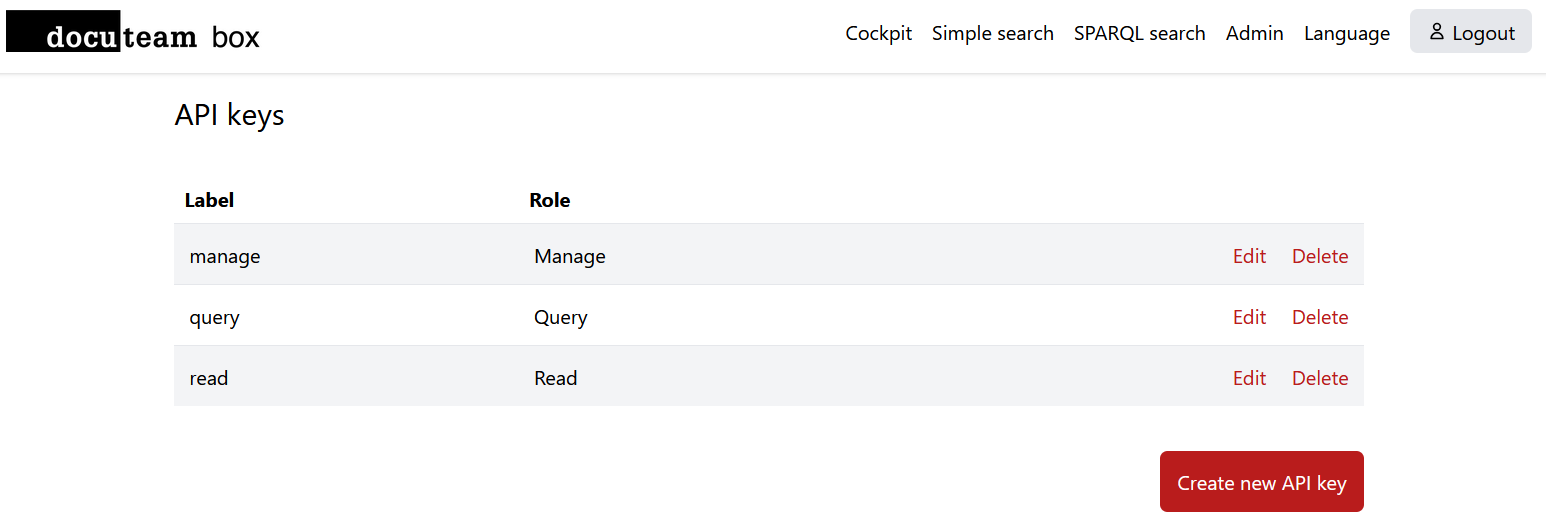Expand the Admin menu
This screenshot has height=524, width=1546.
(1254, 33)
